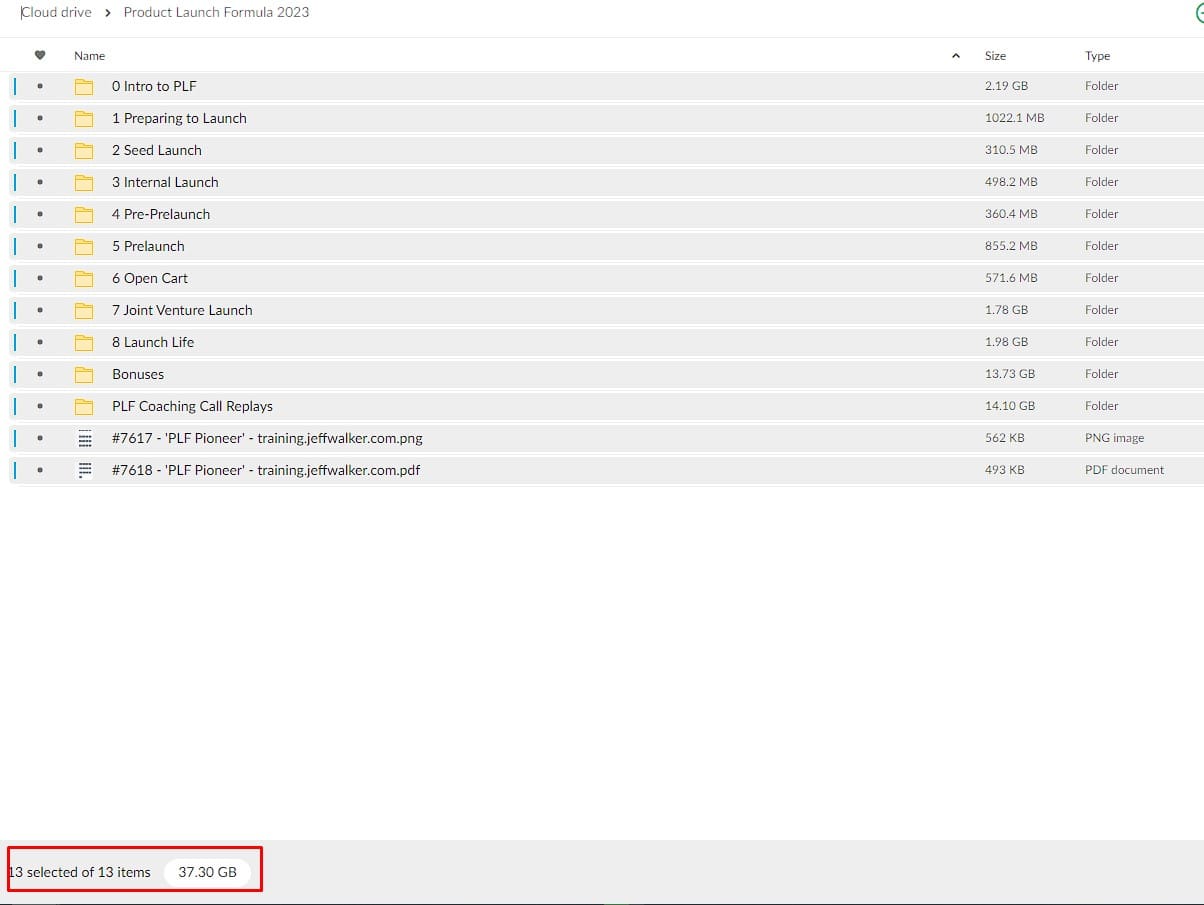Sort the list by Size header
This screenshot has width=1204, height=905.
(995, 56)
